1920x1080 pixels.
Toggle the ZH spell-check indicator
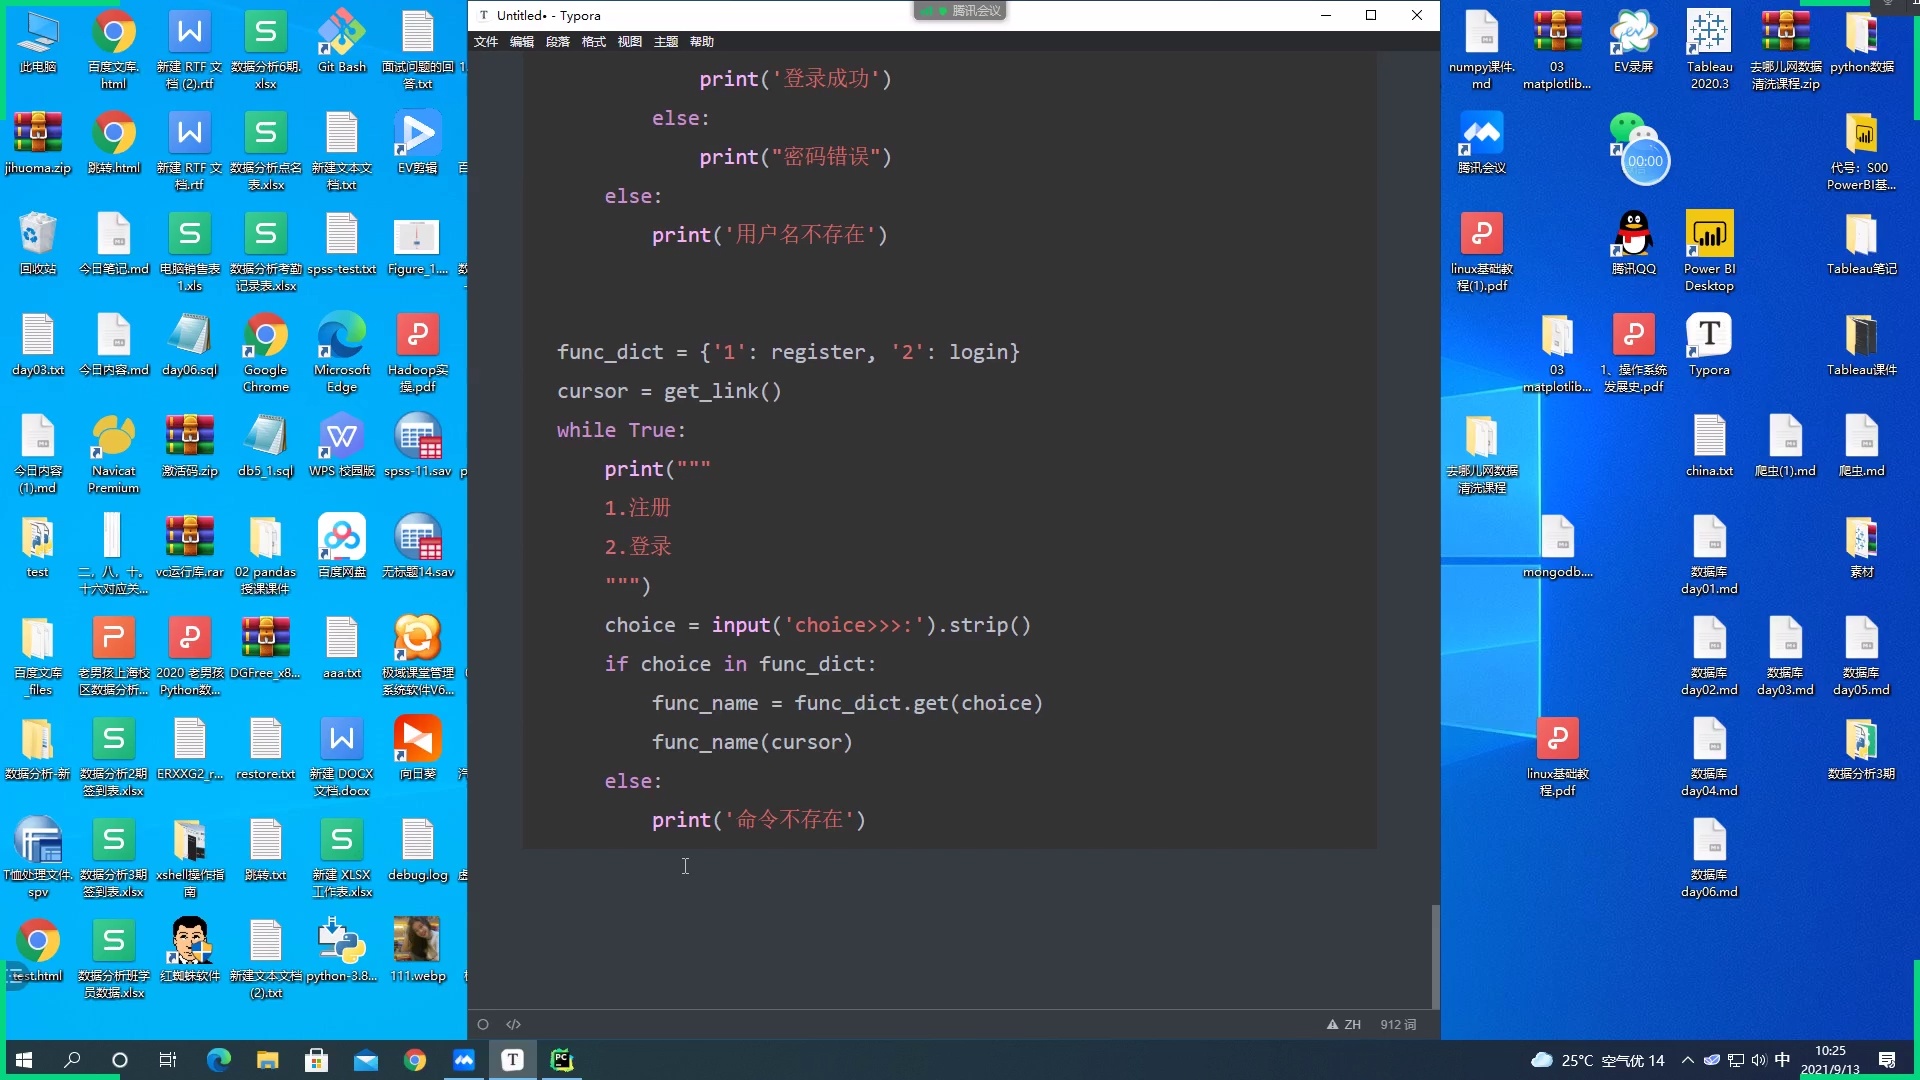(1344, 1024)
